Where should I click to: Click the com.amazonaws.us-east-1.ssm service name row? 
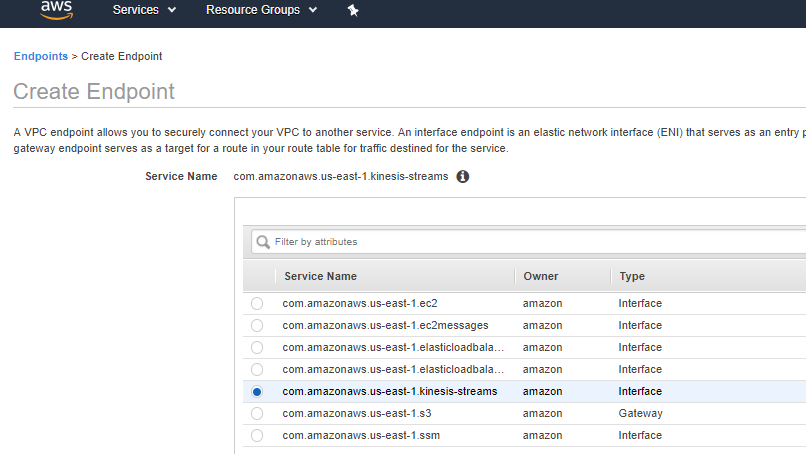362,435
